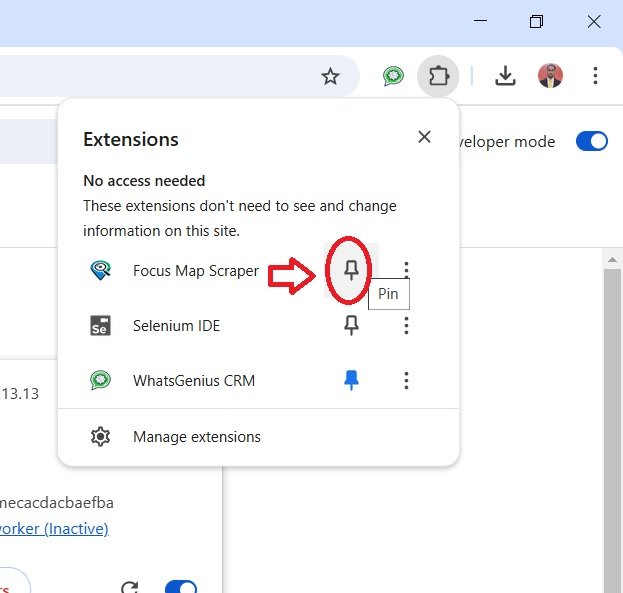Screen dimensions: 623x593
Task: Open the Chrome profile avatar
Action: tap(550, 76)
